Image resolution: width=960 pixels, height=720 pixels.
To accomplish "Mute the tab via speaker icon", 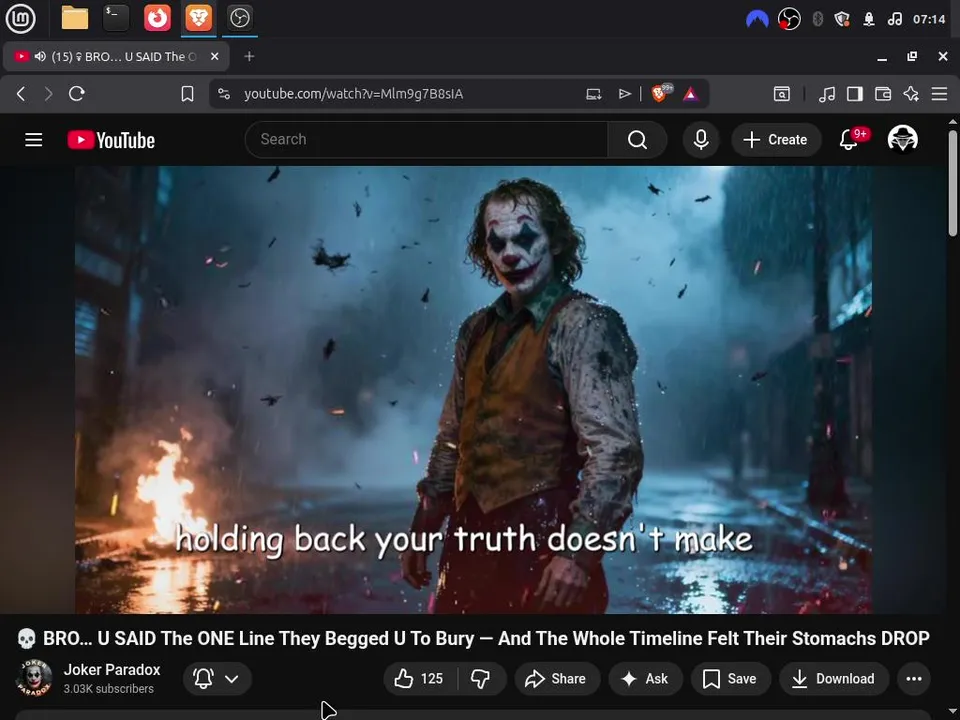I will (x=40, y=56).
